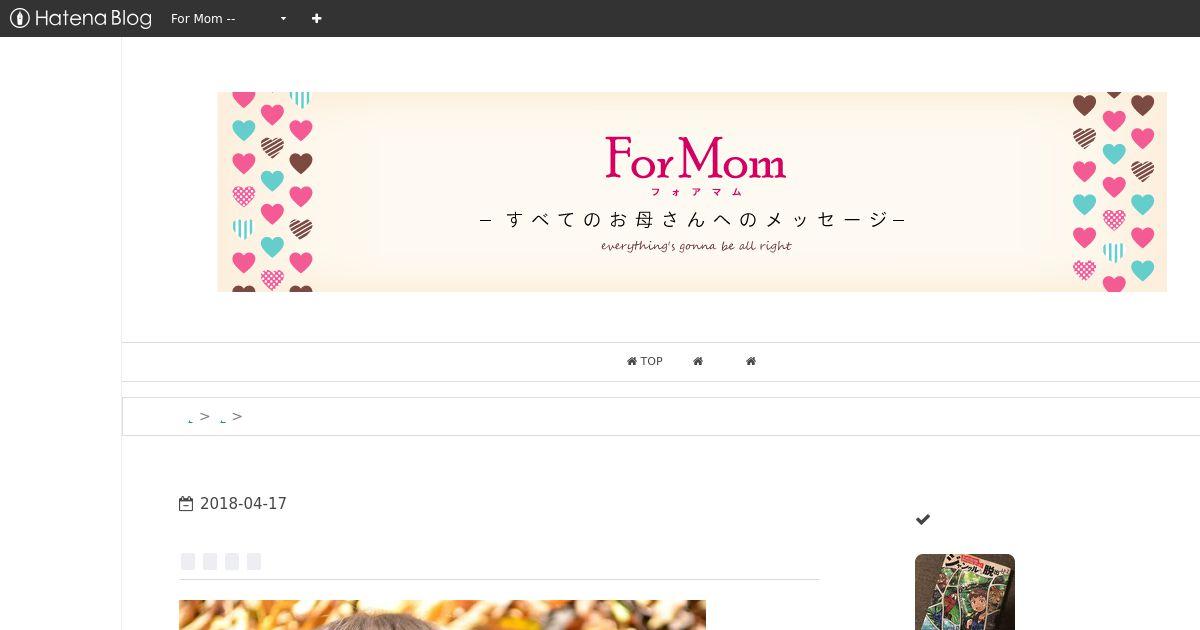Viewport: 1200px width, 630px height.
Task: Go to TOP in navigation menu
Action: coord(645,361)
